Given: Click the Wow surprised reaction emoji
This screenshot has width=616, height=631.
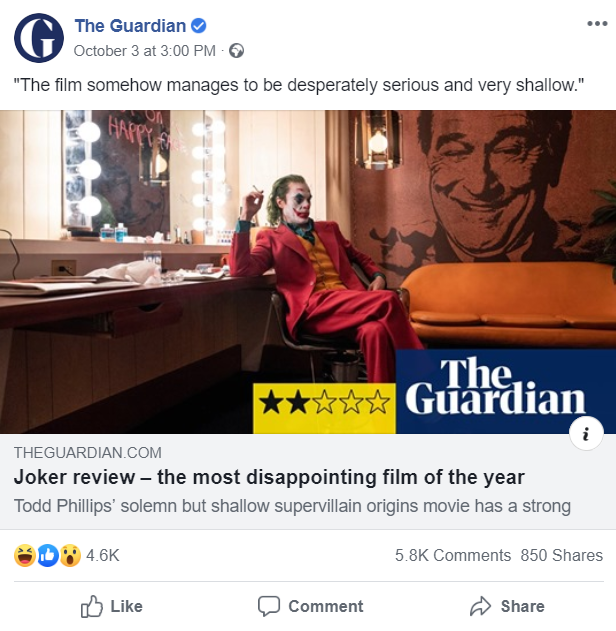Looking at the screenshot, I should click(x=70, y=555).
